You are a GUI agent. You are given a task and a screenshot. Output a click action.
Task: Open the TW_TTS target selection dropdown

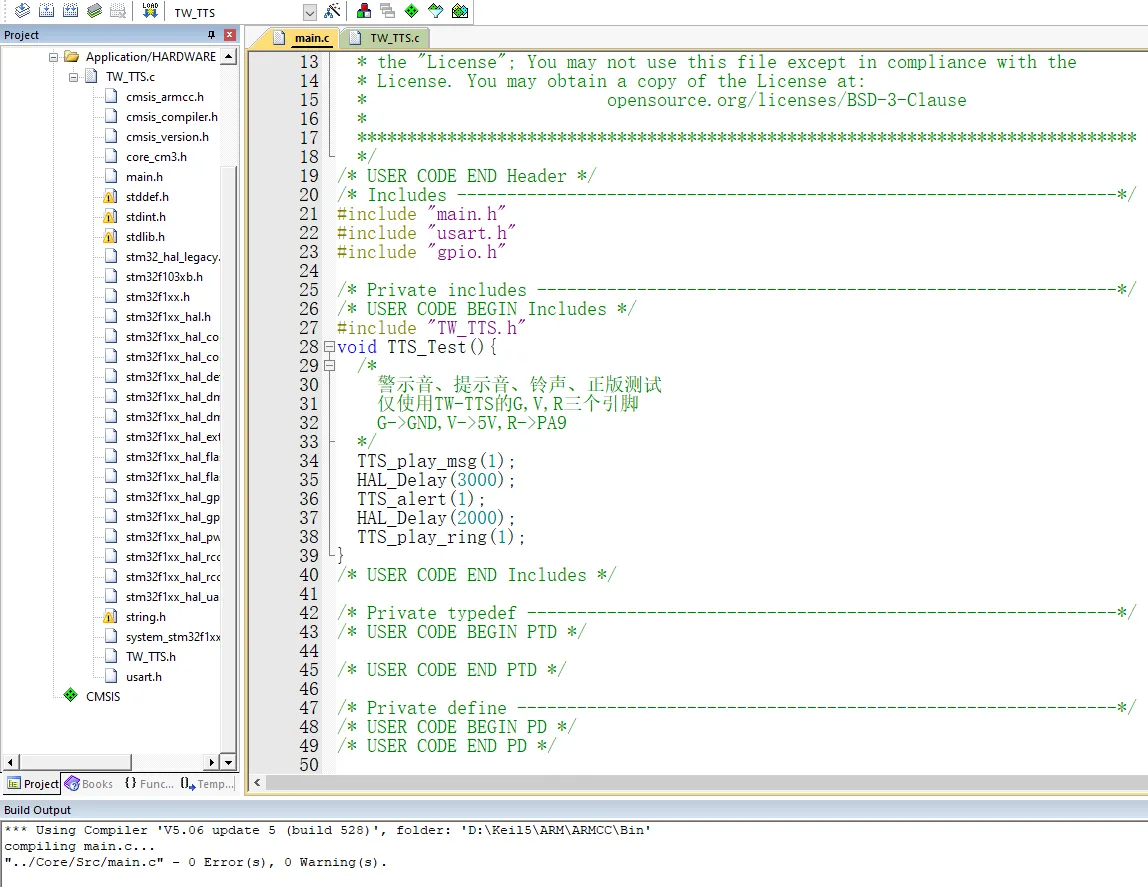309,13
